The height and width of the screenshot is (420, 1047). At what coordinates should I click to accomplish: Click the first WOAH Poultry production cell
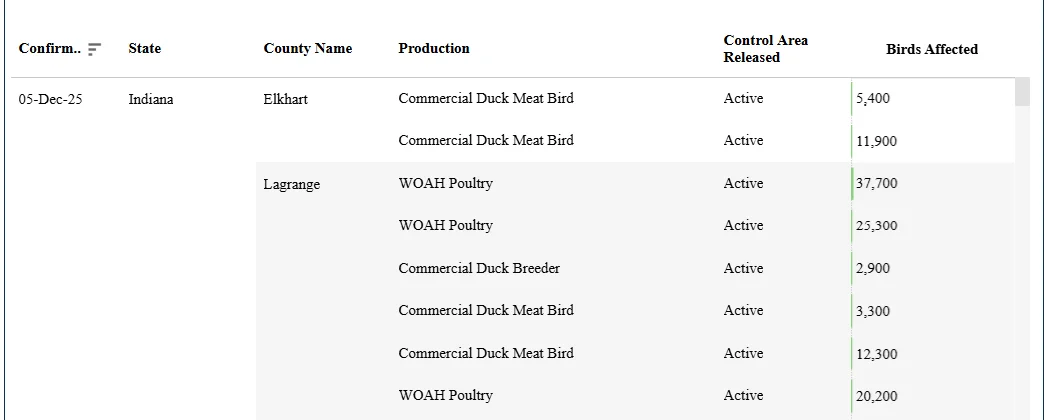[445, 183]
